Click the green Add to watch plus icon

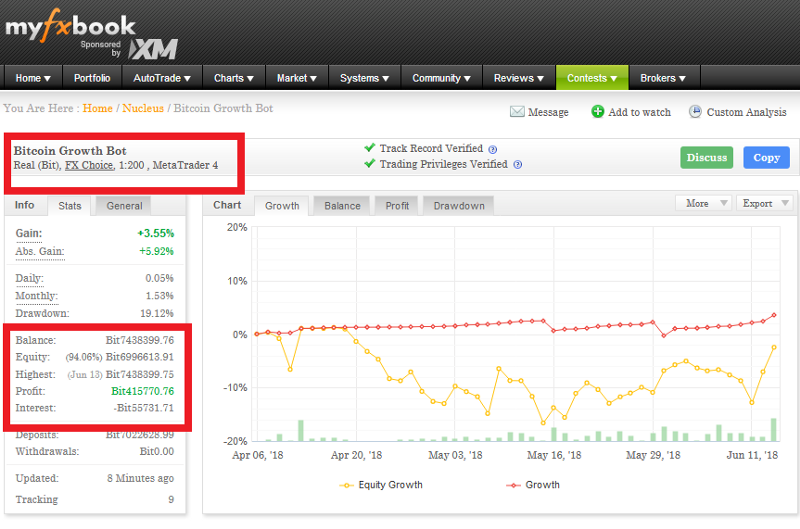click(x=597, y=111)
